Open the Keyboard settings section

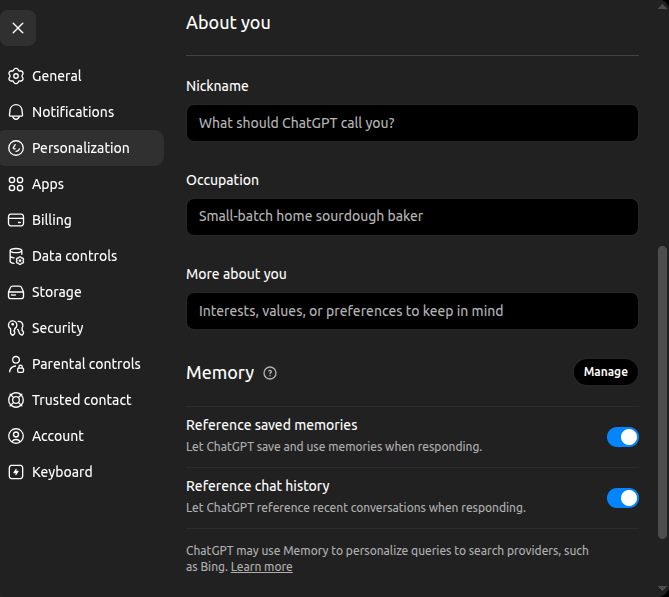(82, 472)
